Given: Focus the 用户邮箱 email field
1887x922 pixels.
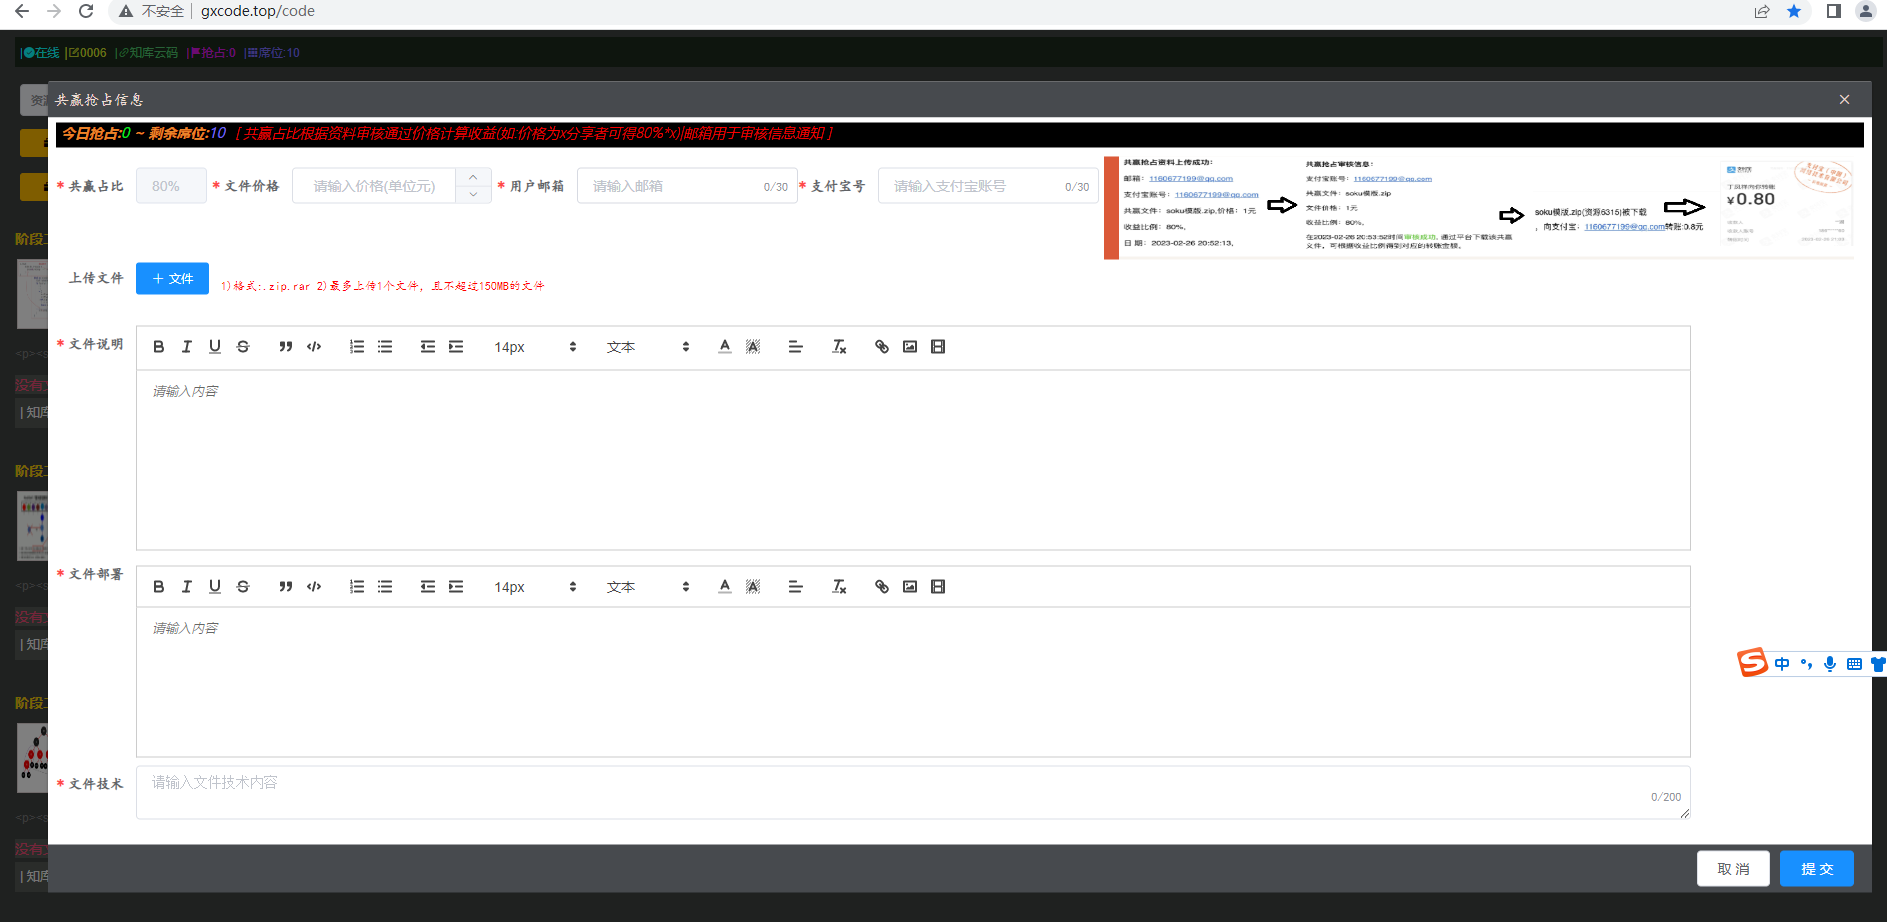Looking at the screenshot, I should pos(687,186).
